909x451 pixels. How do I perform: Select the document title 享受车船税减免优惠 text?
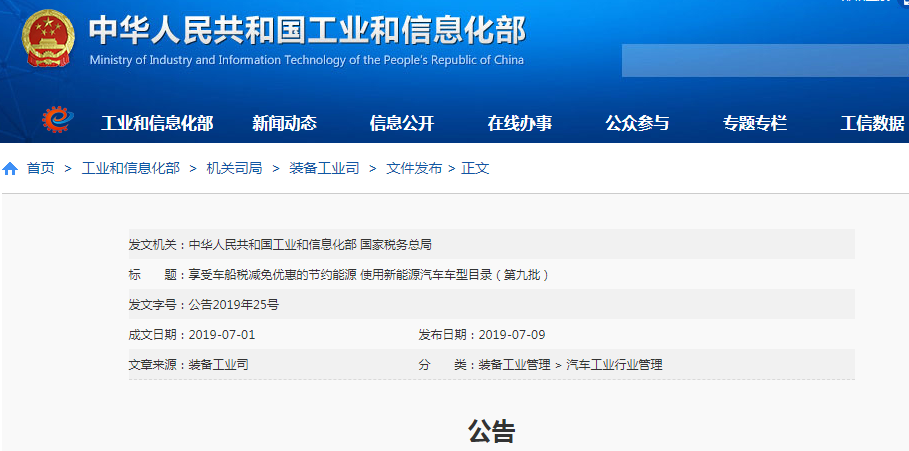(369, 275)
